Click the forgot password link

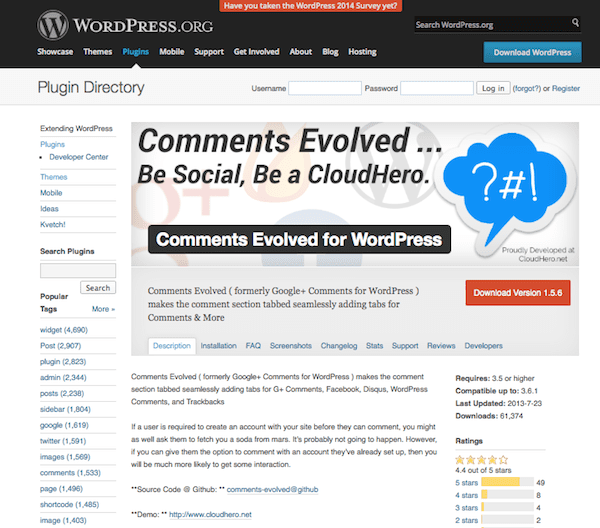(x=527, y=88)
